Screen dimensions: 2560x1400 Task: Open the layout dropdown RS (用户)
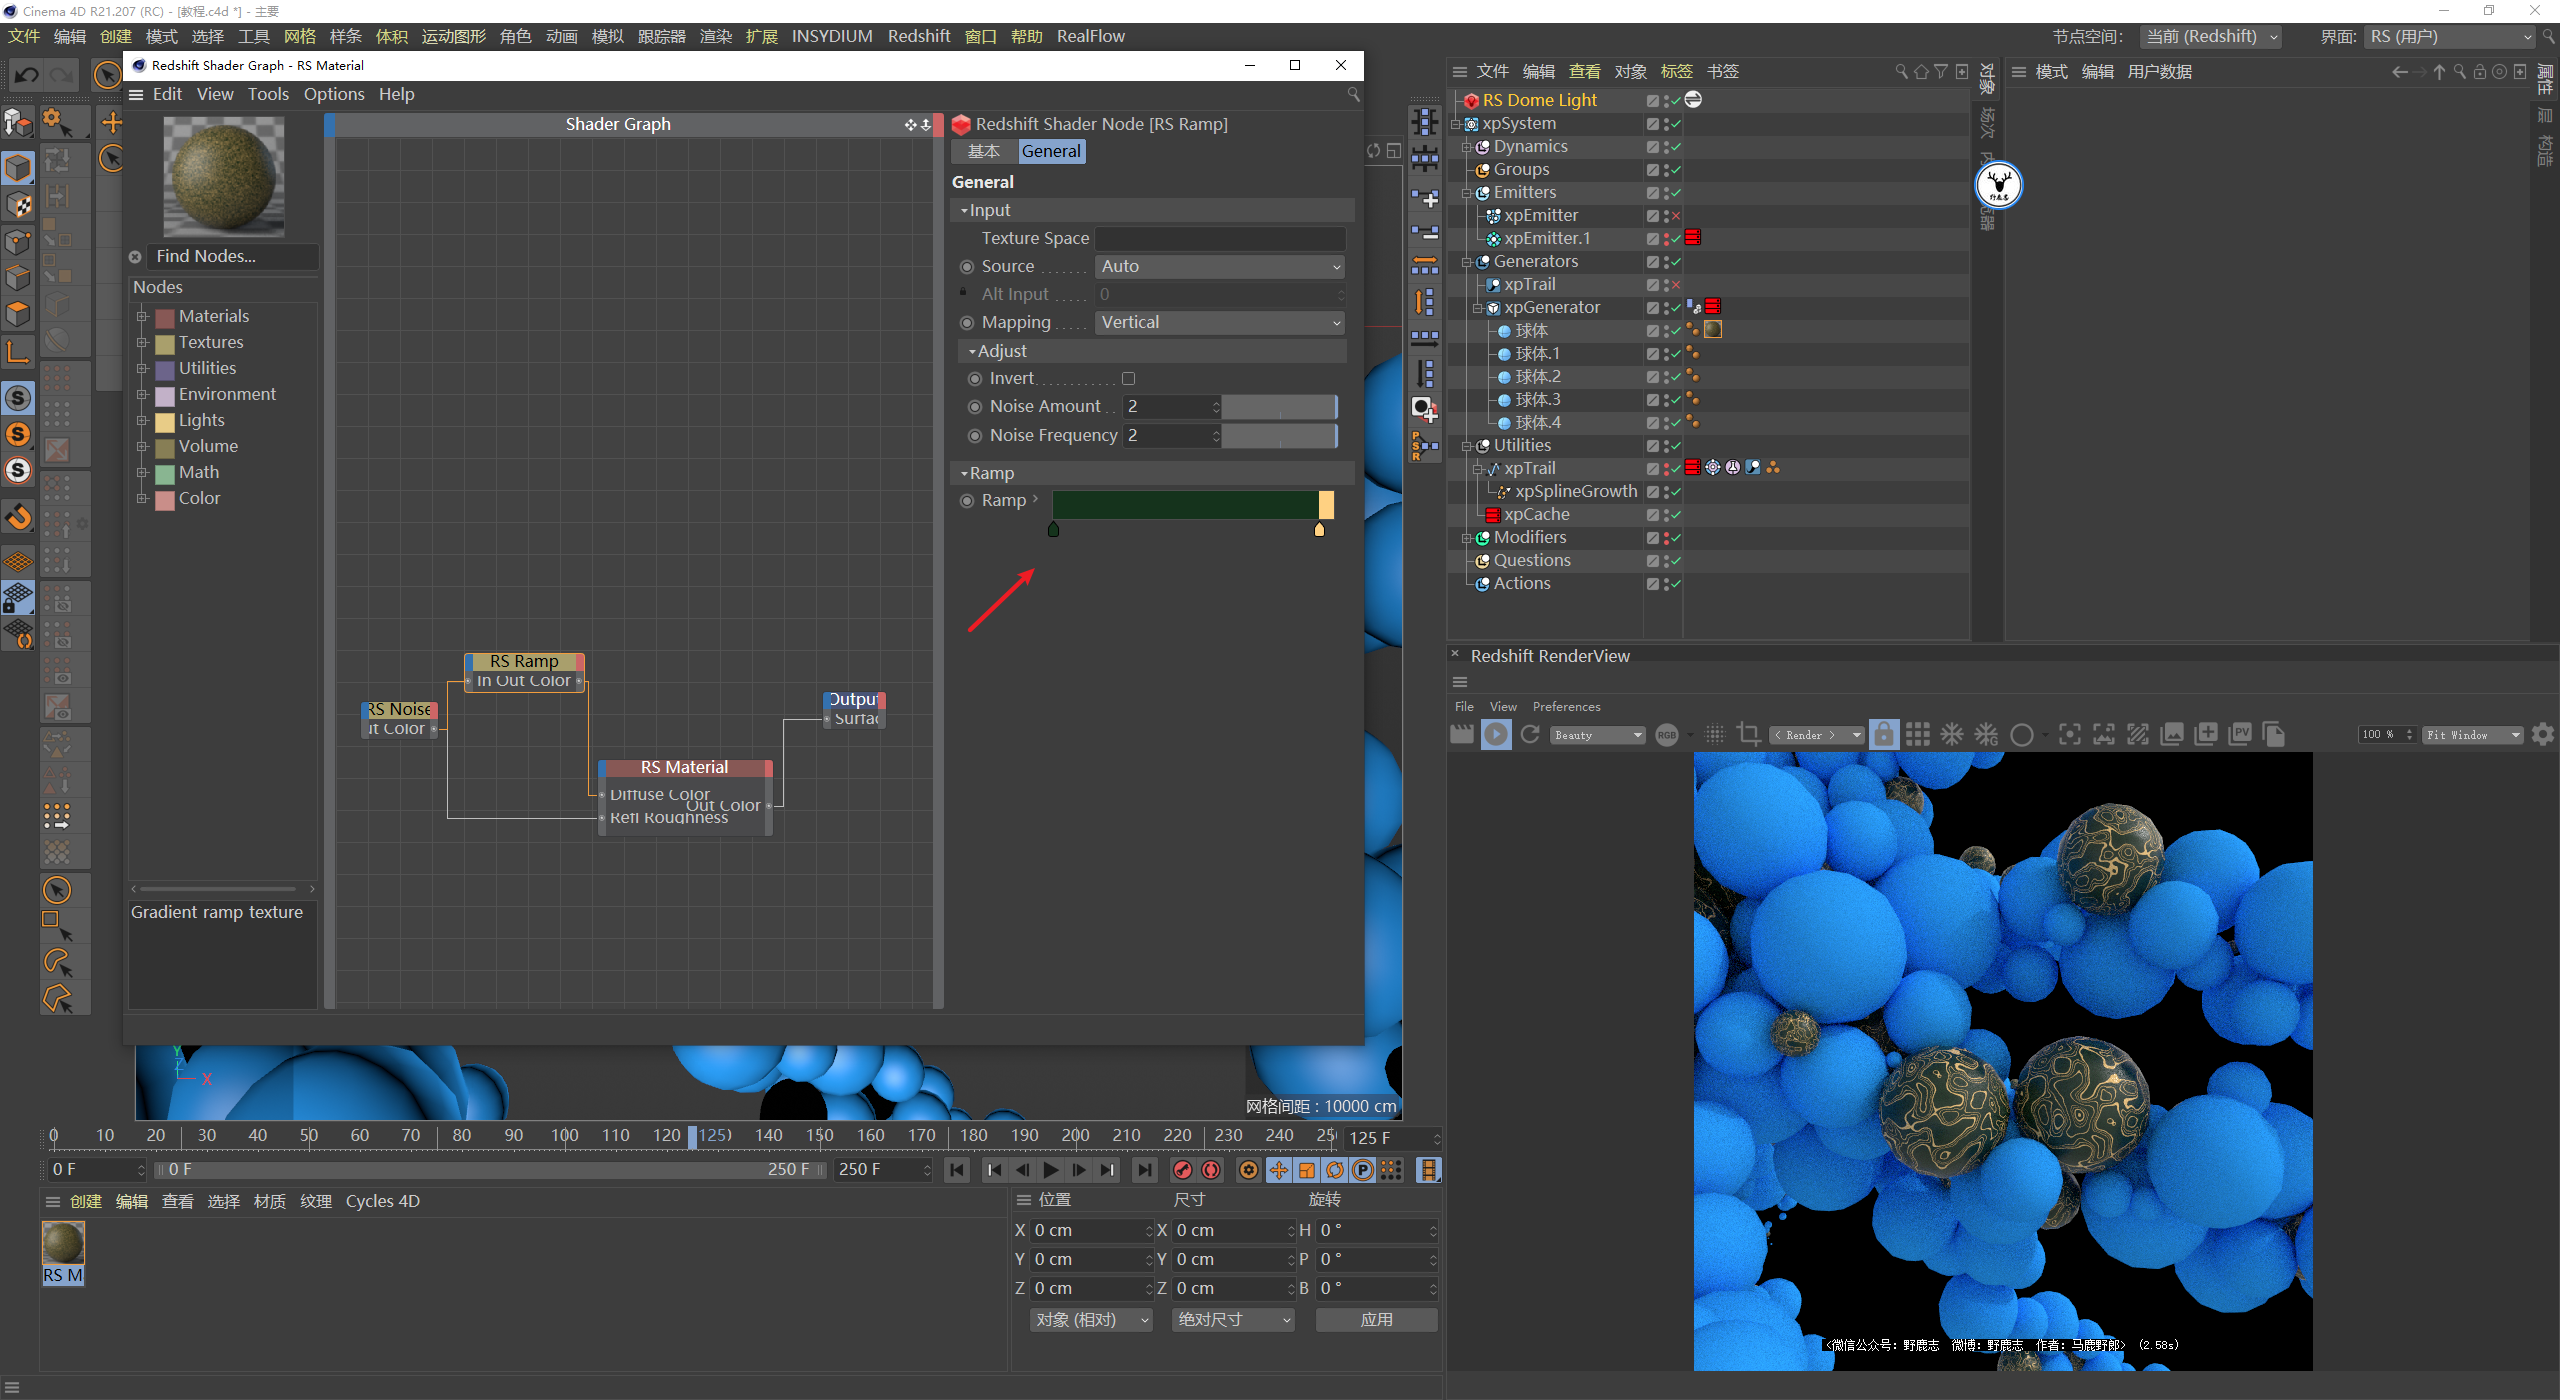pyautogui.click(x=2451, y=37)
